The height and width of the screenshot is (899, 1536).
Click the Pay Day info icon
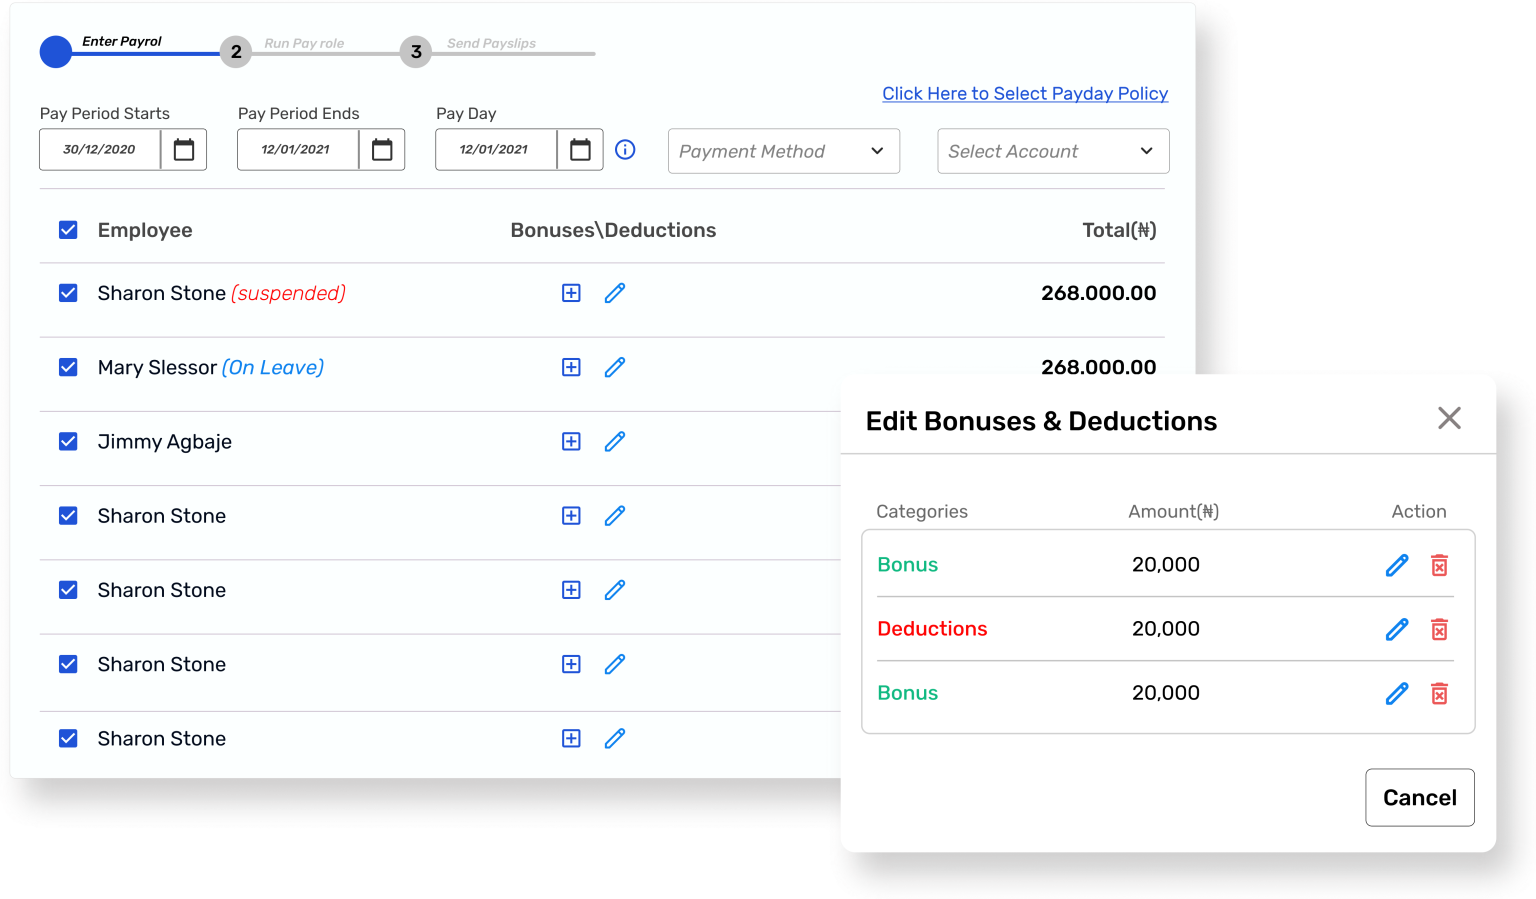625,150
